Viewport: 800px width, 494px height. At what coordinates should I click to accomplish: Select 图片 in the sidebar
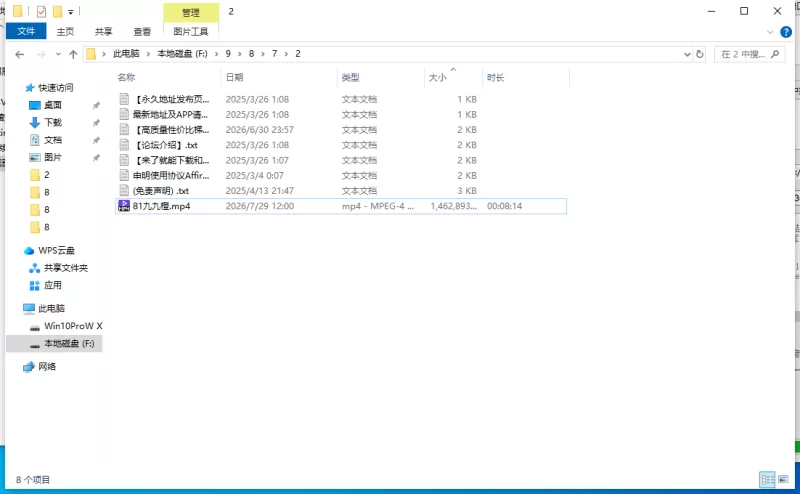pos(53,157)
